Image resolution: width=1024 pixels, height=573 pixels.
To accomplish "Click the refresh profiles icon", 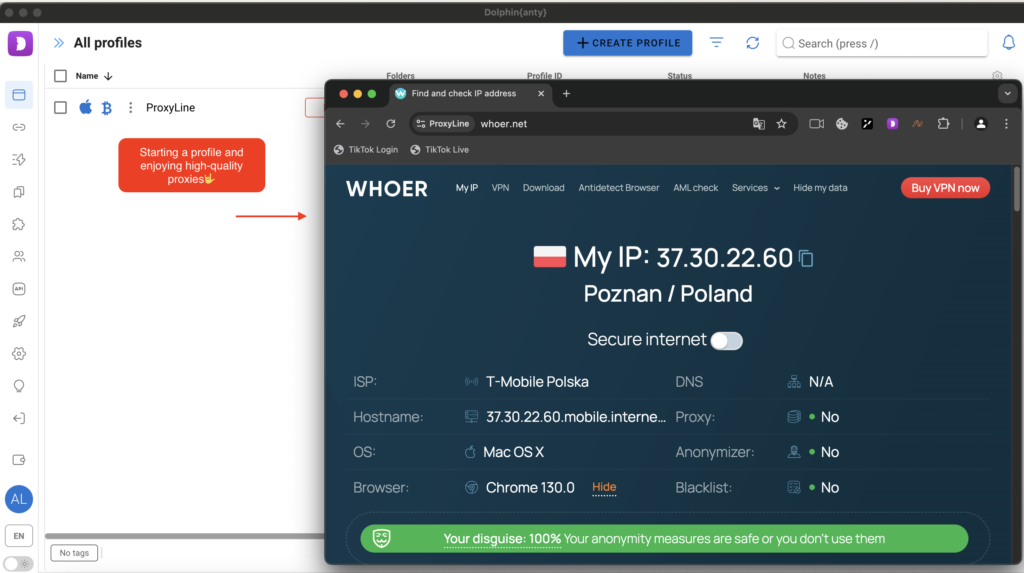I will [753, 43].
